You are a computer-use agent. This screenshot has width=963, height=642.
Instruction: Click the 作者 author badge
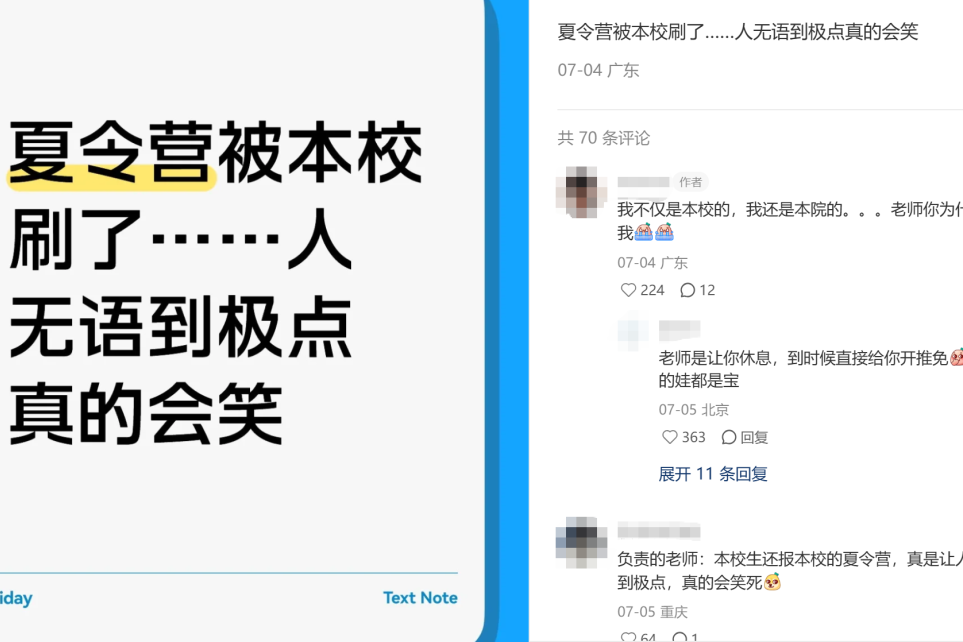point(690,182)
